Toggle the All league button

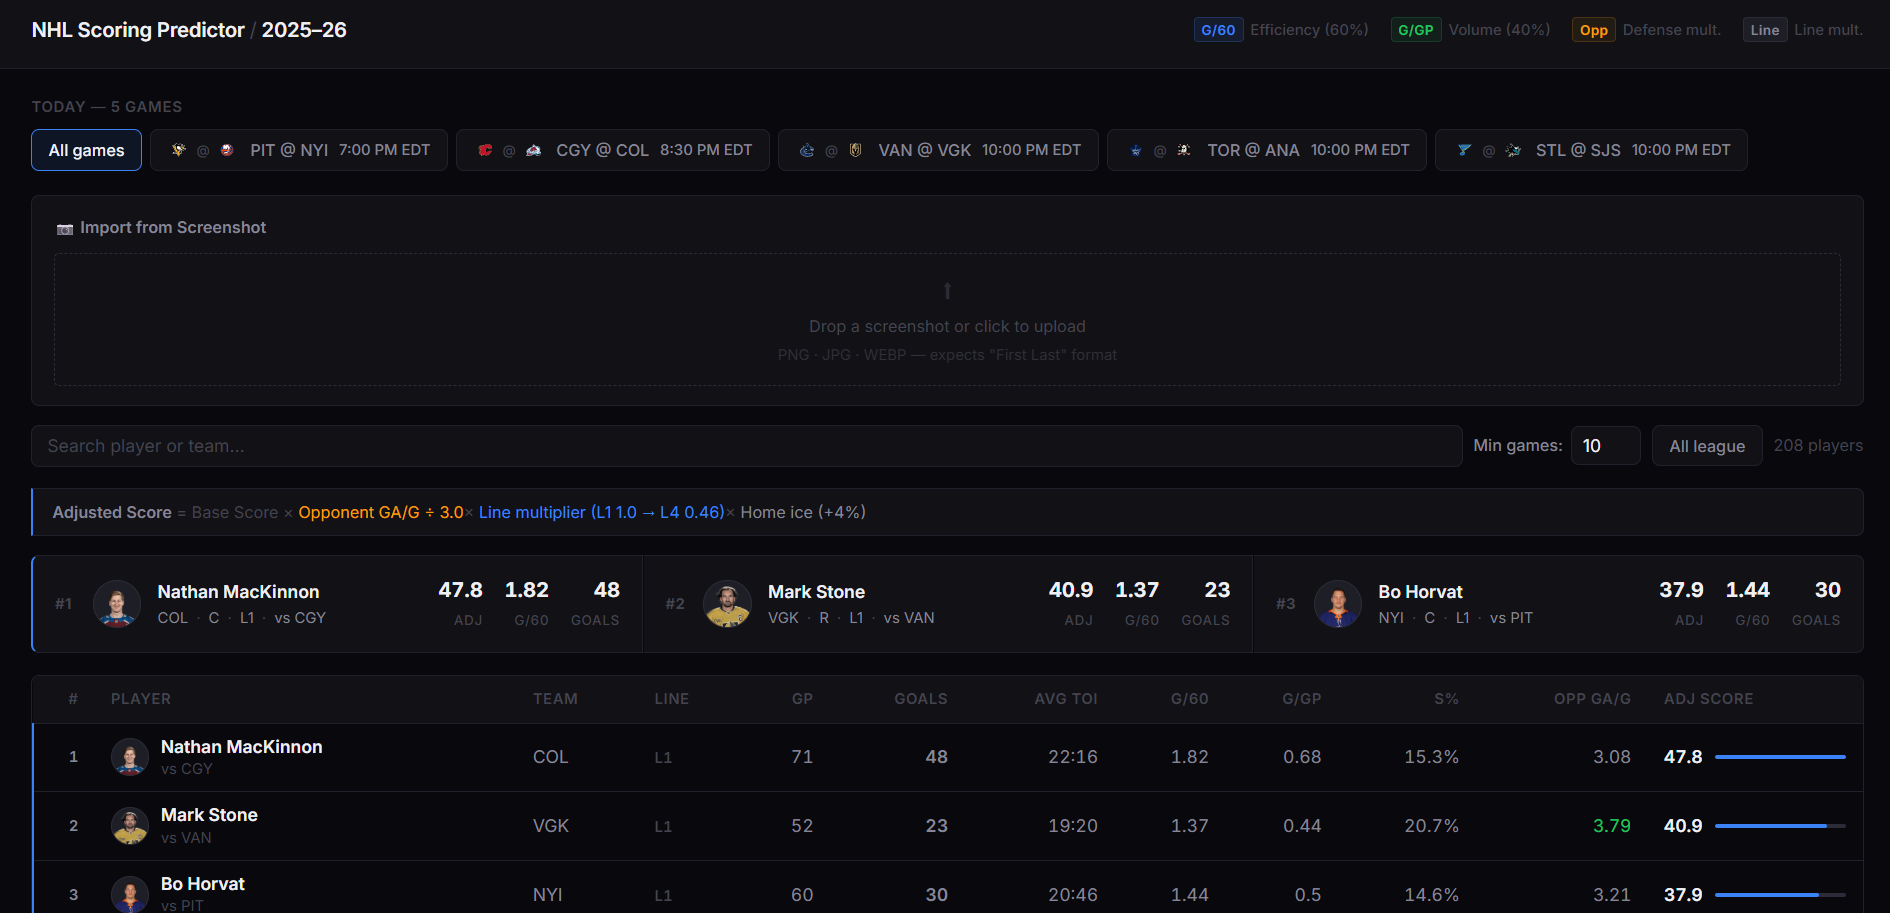click(x=1707, y=446)
